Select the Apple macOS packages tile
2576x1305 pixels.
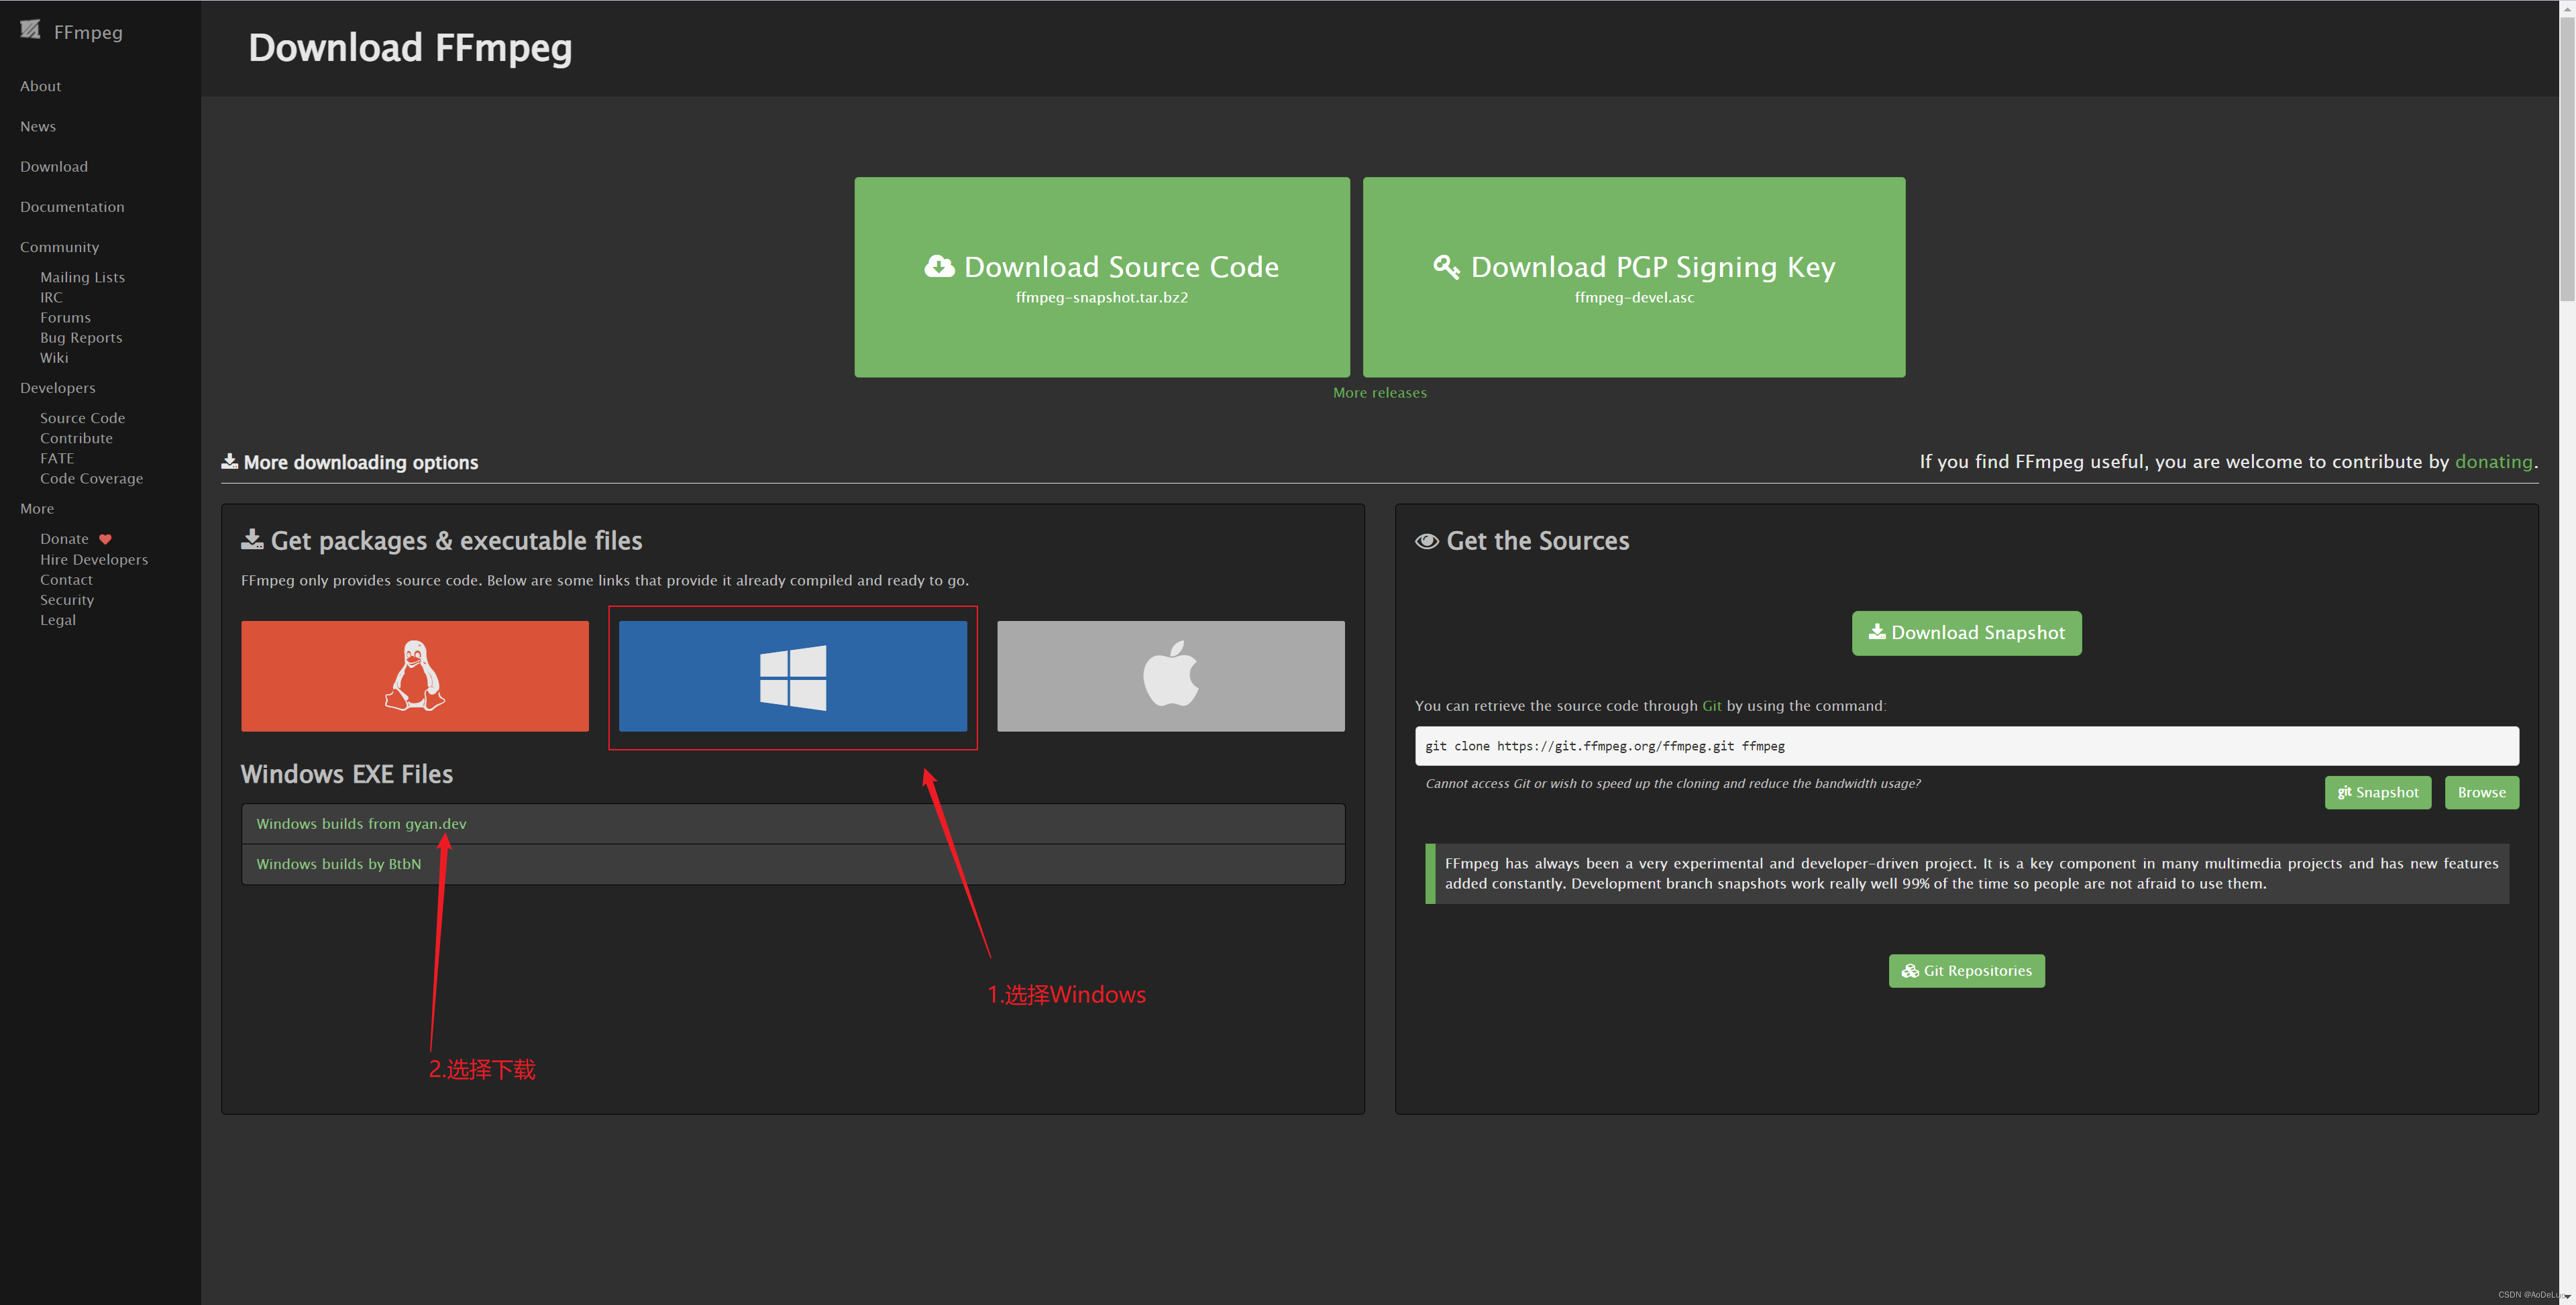tap(1170, 676)
